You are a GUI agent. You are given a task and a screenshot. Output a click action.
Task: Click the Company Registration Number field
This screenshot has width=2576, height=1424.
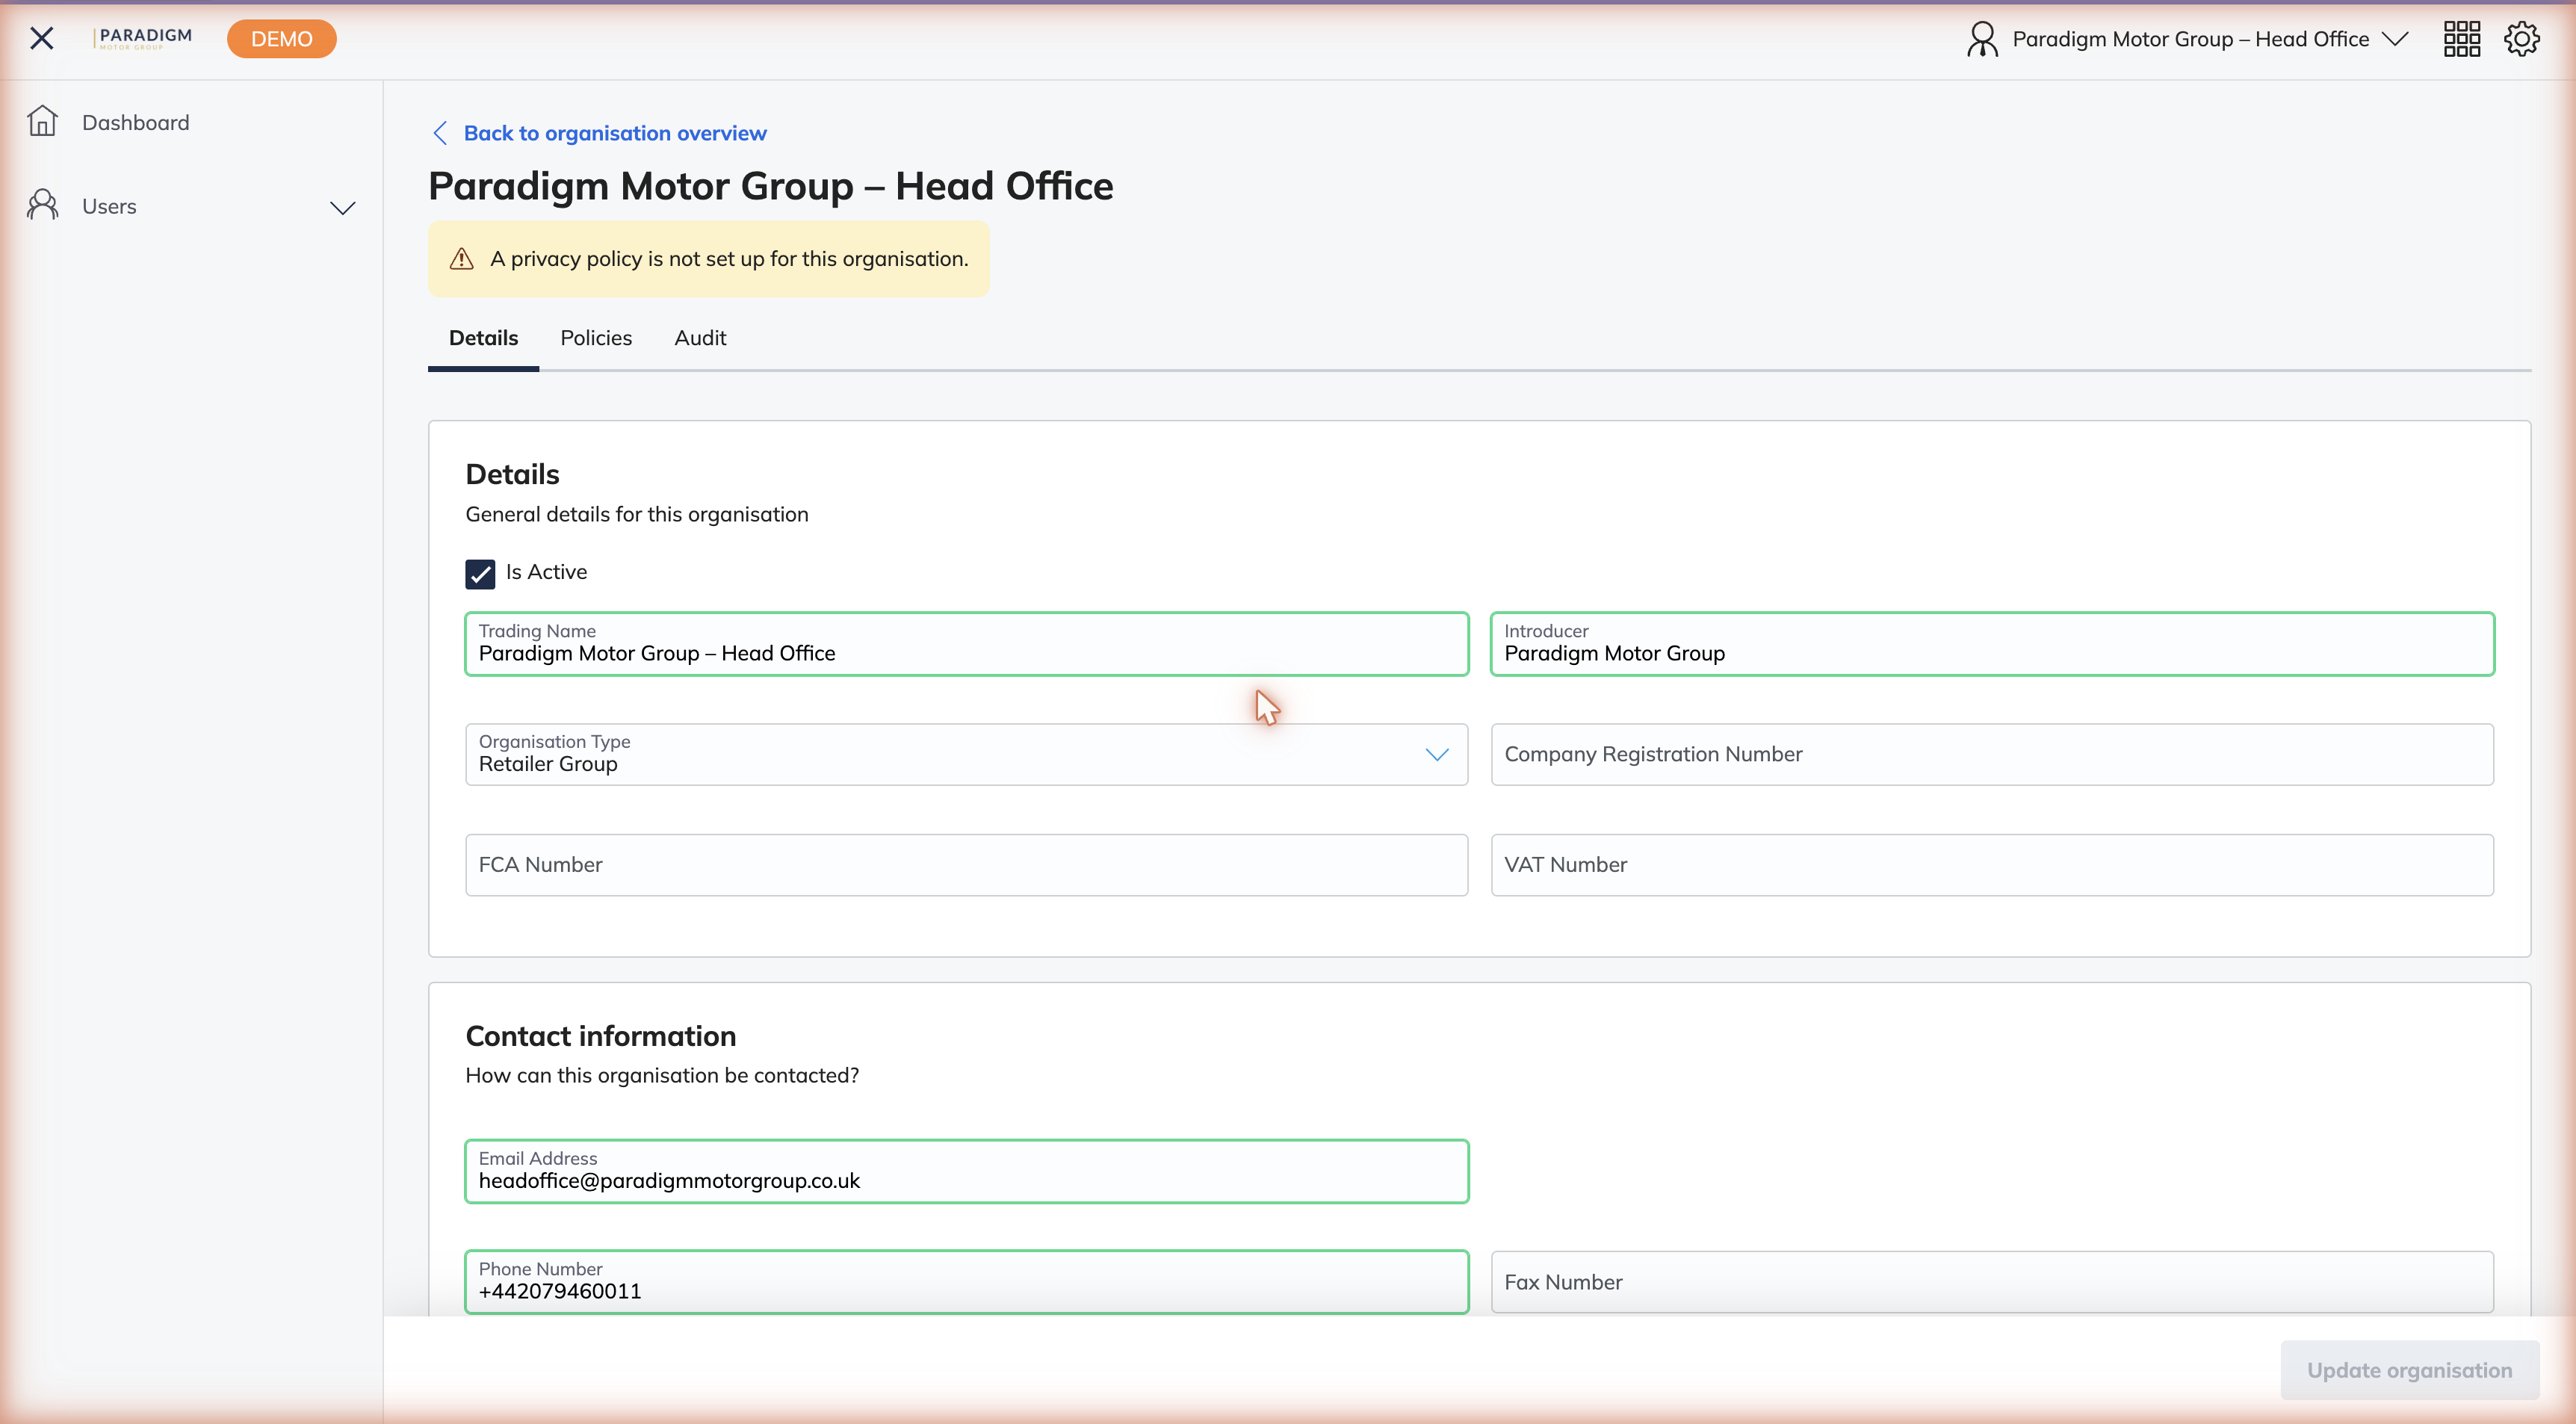(1992, 754)
